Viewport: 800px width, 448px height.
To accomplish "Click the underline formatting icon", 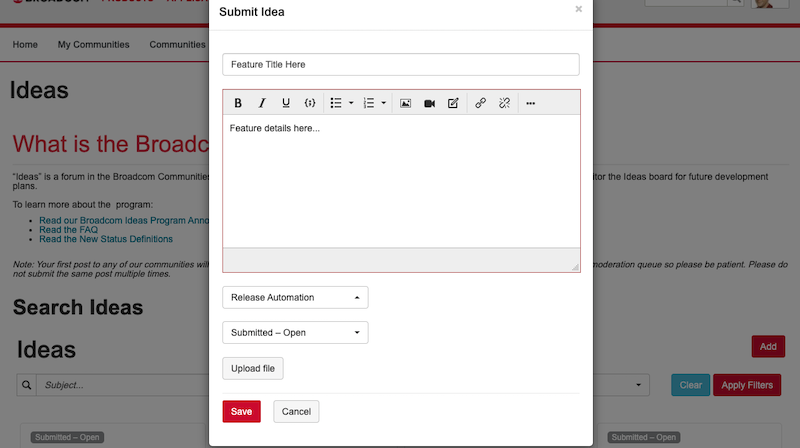I will pos(286,103).
